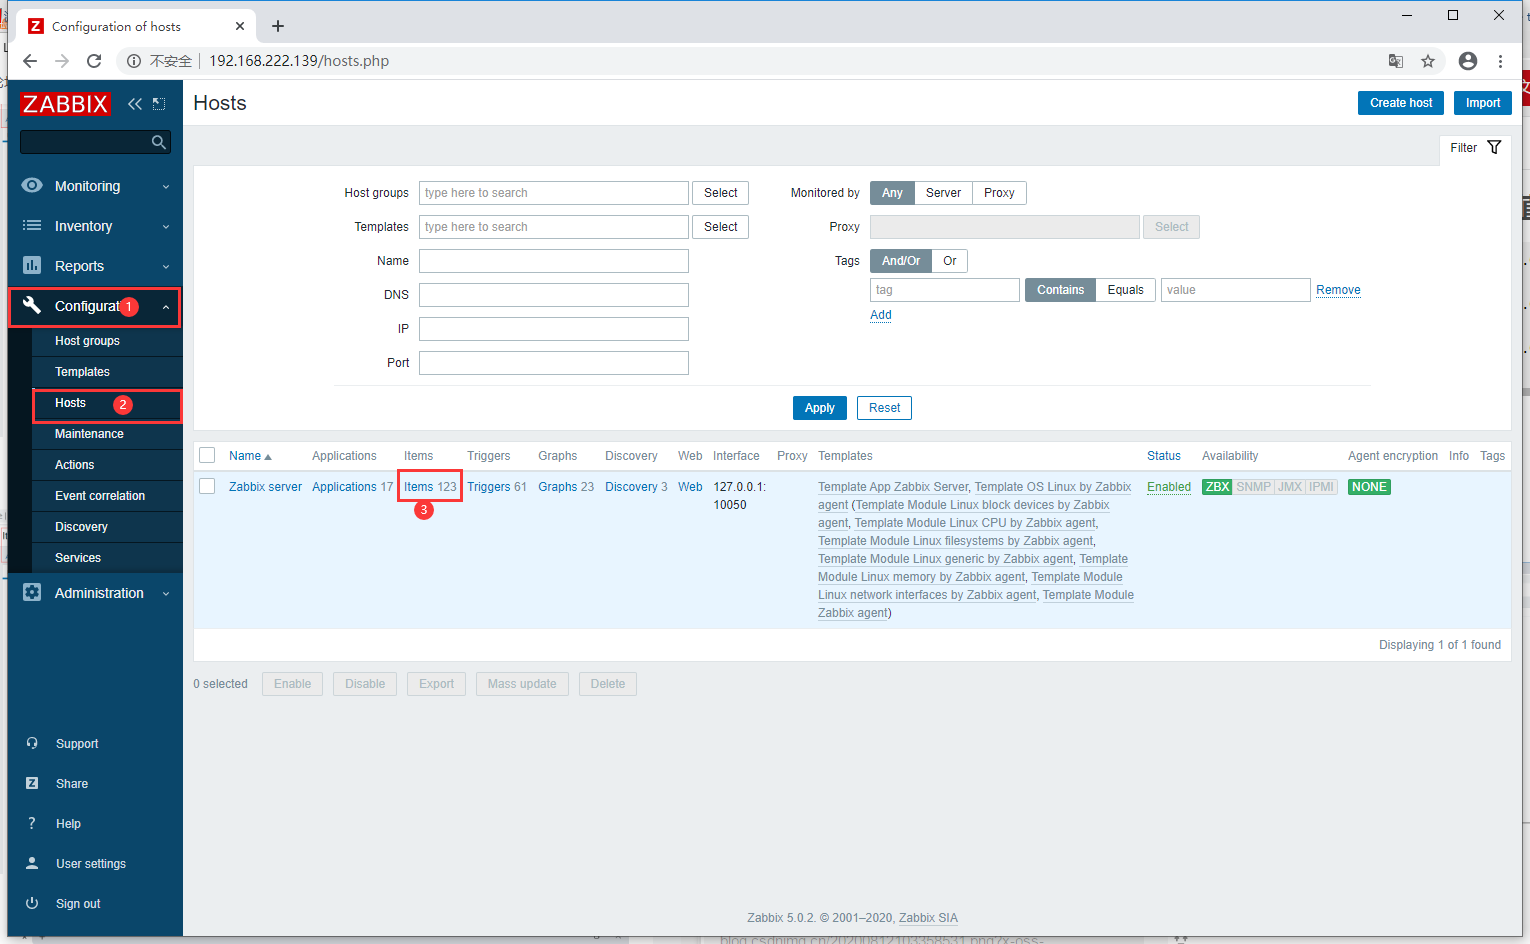Sort hosts by Status column

pyautogui.click(x=1164, y=456)
